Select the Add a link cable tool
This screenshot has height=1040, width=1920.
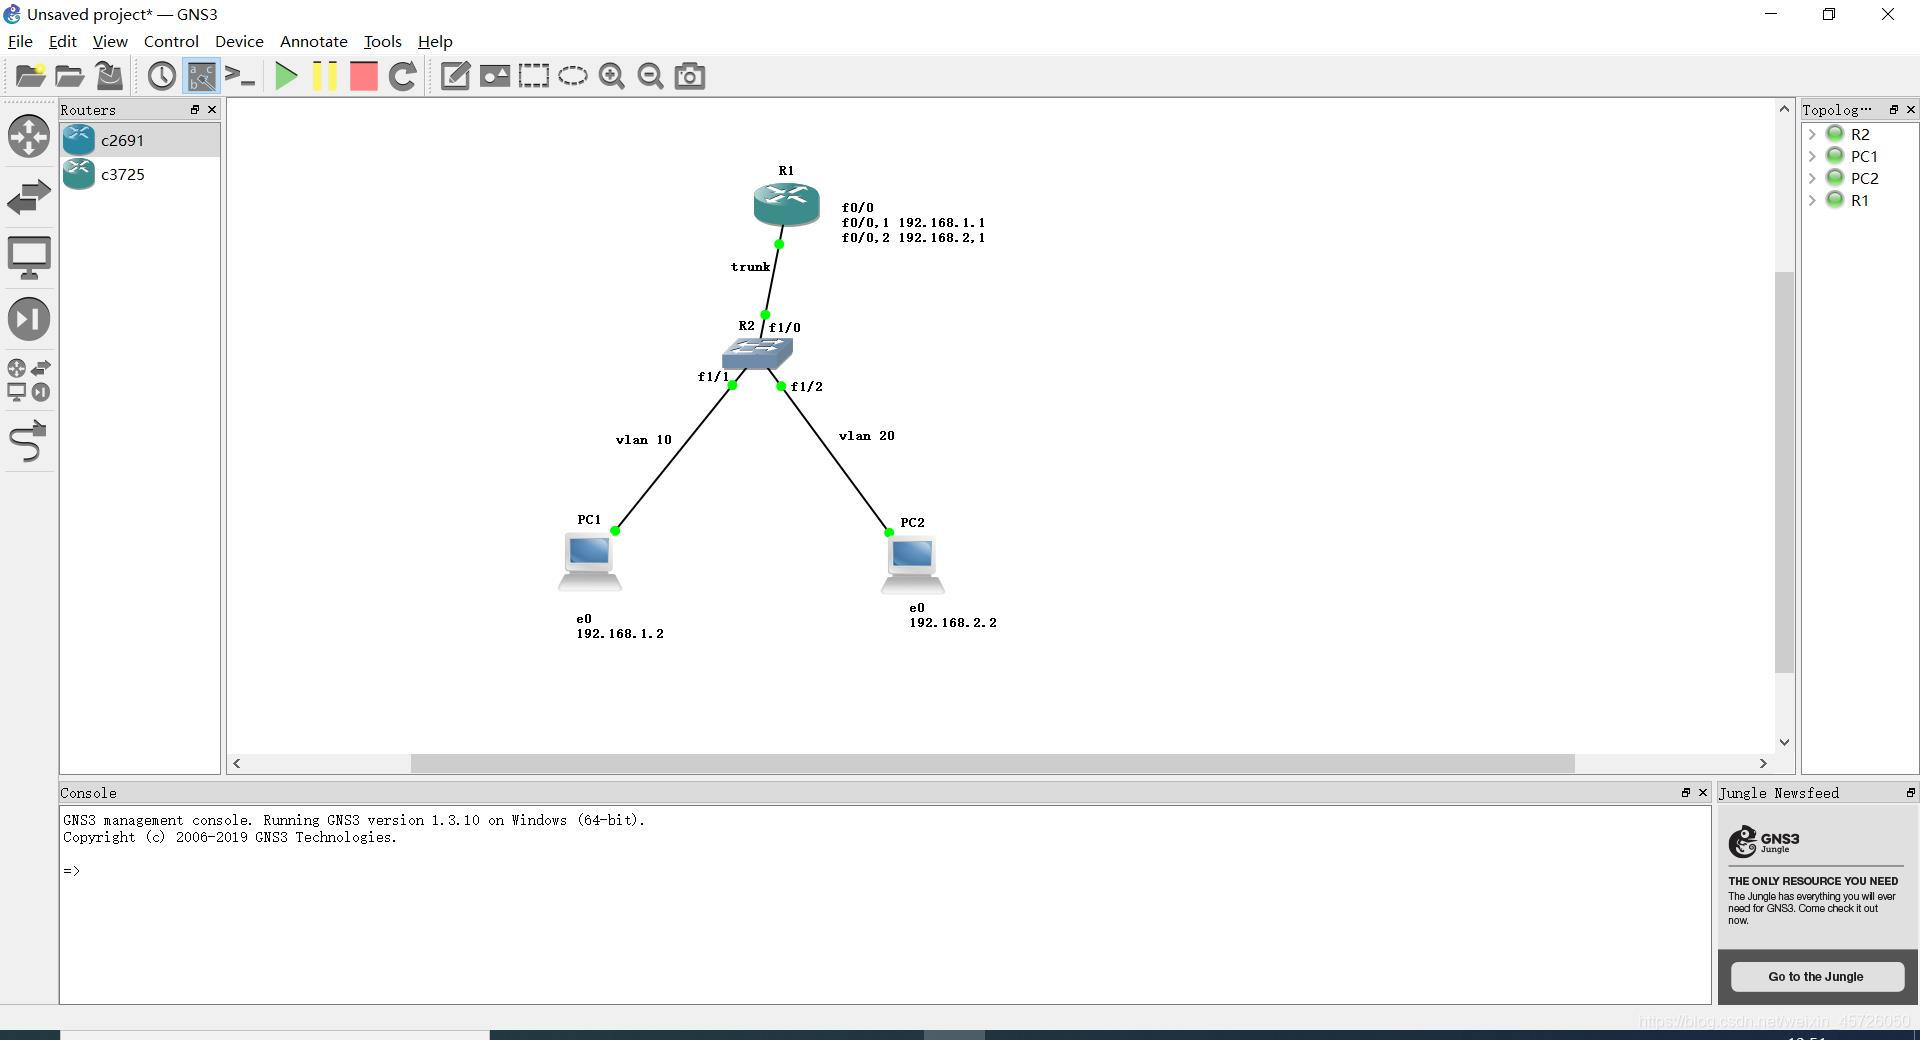[x=29, y=441]
